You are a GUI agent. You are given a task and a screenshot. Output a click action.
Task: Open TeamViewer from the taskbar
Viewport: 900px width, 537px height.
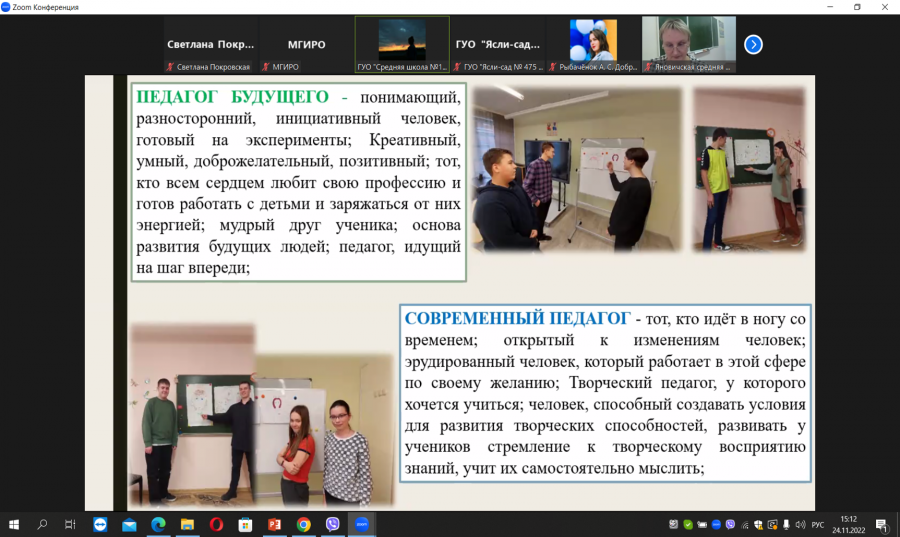pos(100,524)
